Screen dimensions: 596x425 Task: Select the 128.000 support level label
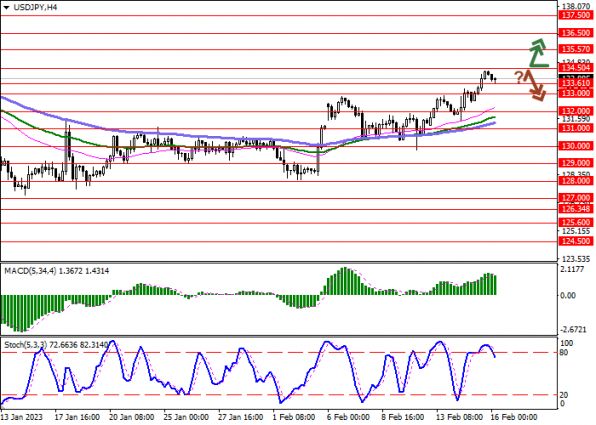coord(576,181)
